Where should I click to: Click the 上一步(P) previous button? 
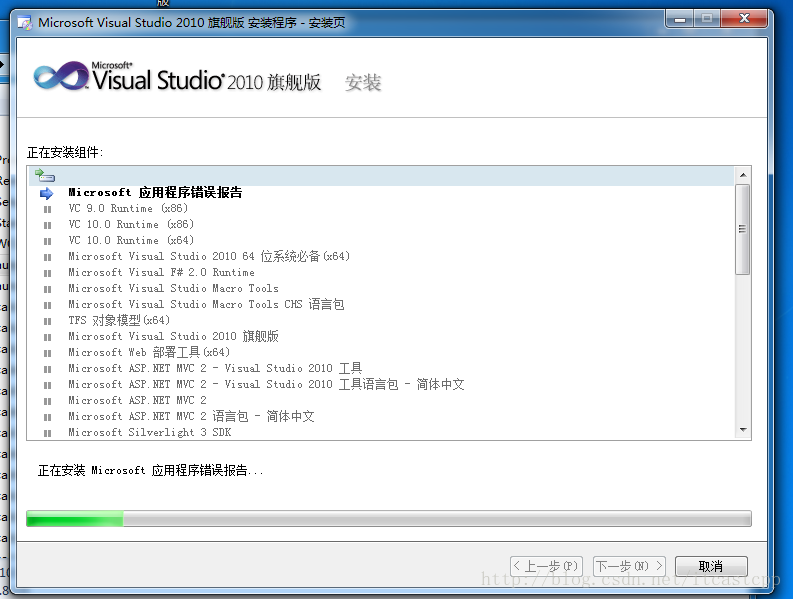[x=547, y=566]
